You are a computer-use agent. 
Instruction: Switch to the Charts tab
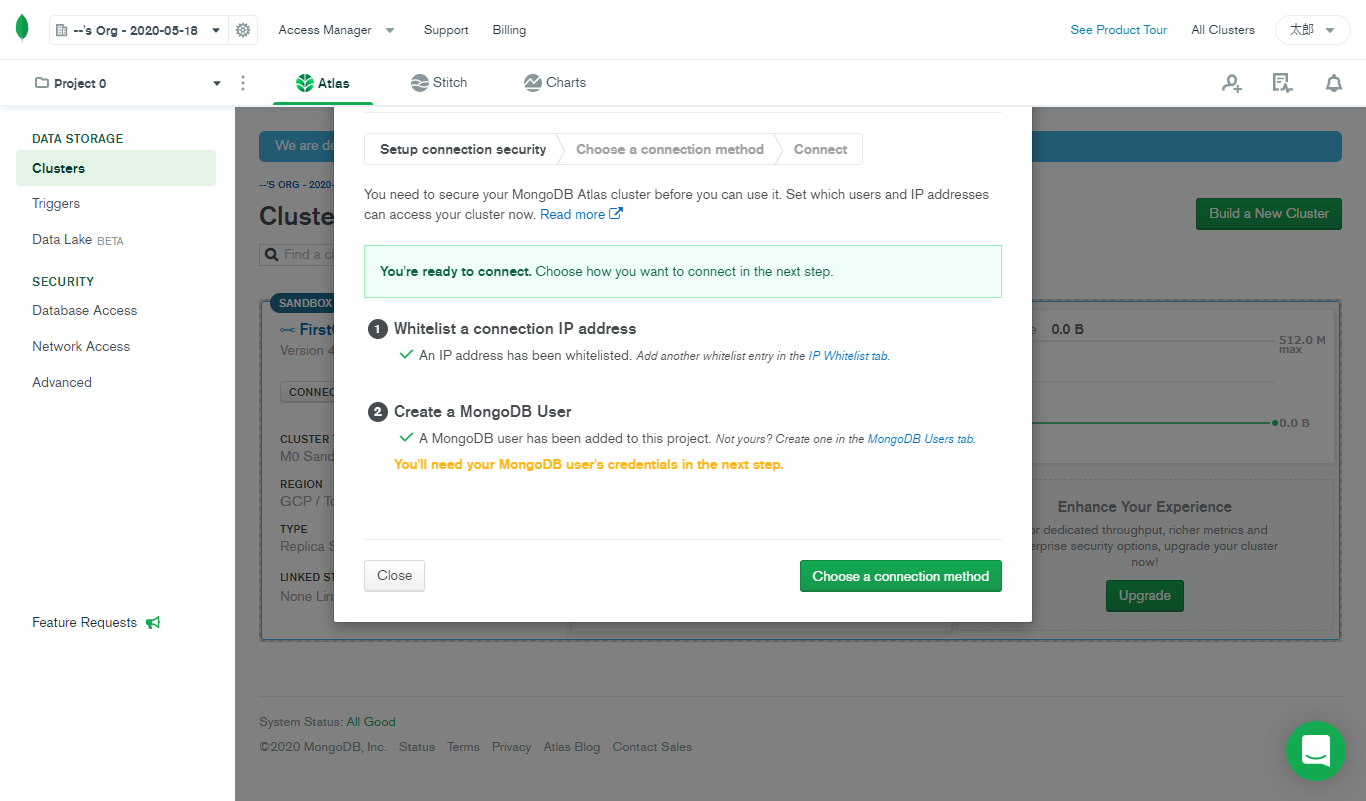coord(555,83)
